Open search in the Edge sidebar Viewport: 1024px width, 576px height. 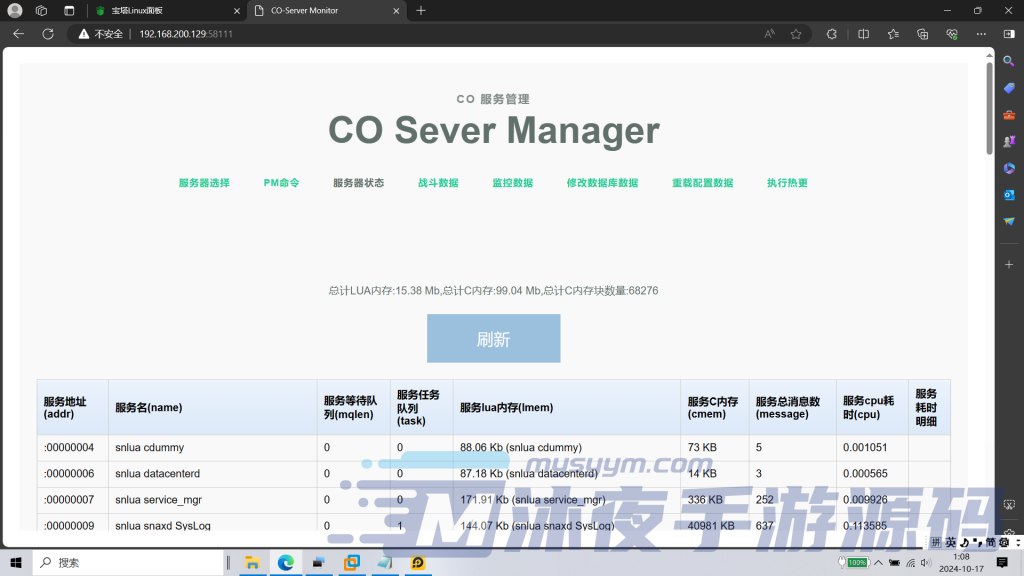point(1011,61)
